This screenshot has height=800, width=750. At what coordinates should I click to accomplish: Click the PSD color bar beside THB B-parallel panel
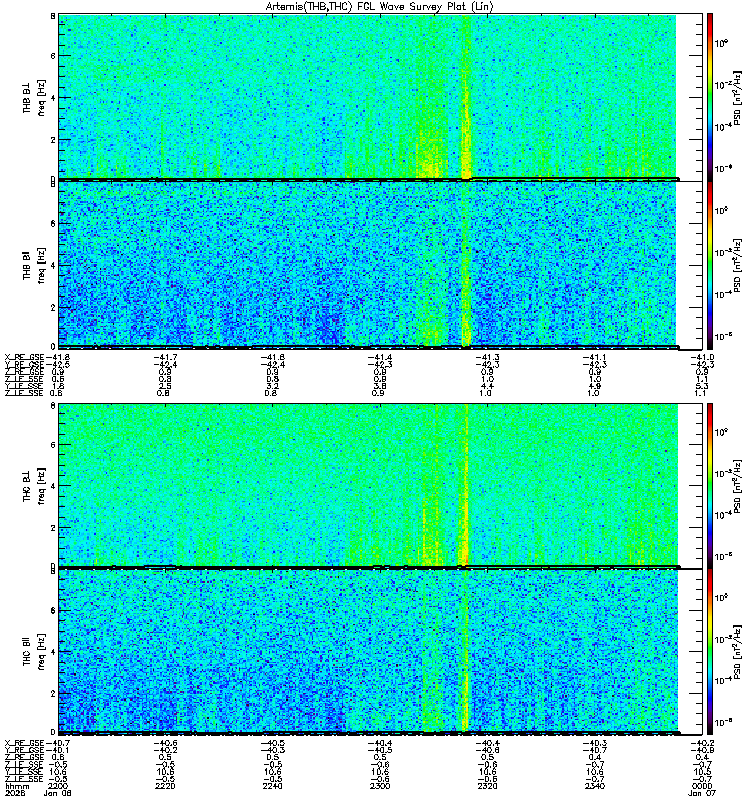point(710,265)
